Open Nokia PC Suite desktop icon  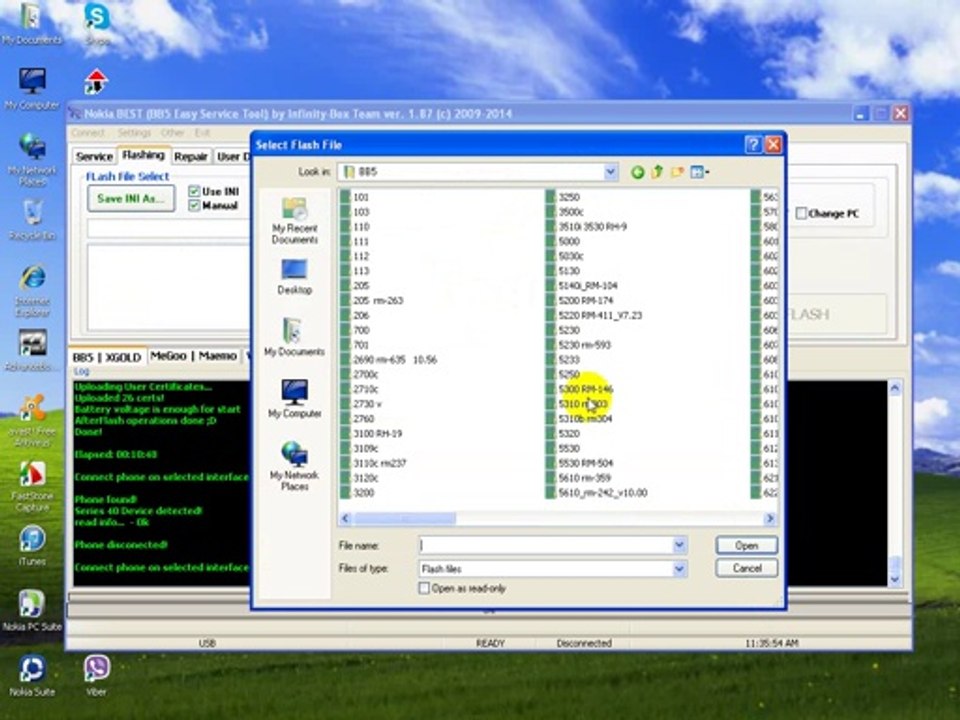(32, 610)
